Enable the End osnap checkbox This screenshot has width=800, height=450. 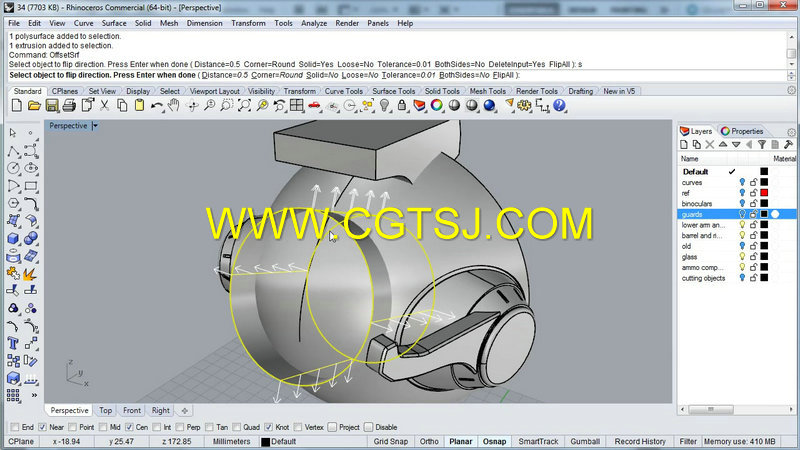pos(15,427)
